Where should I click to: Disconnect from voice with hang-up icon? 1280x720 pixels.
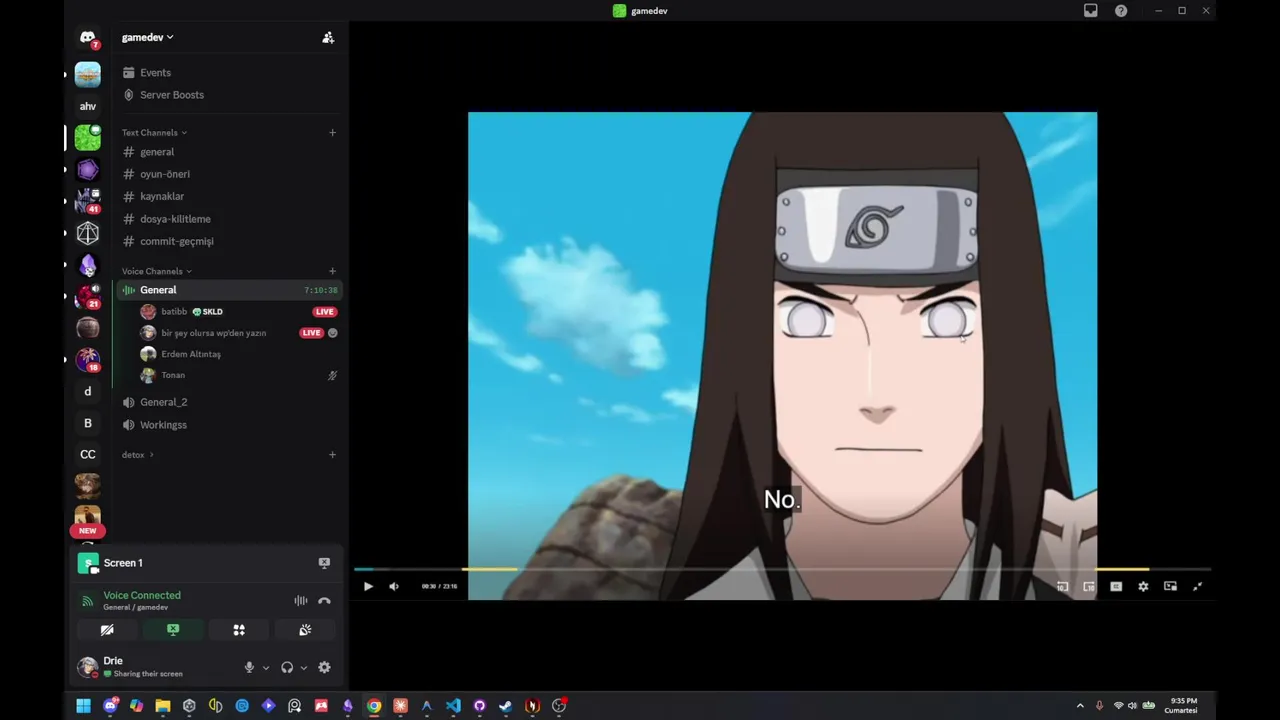324,600
